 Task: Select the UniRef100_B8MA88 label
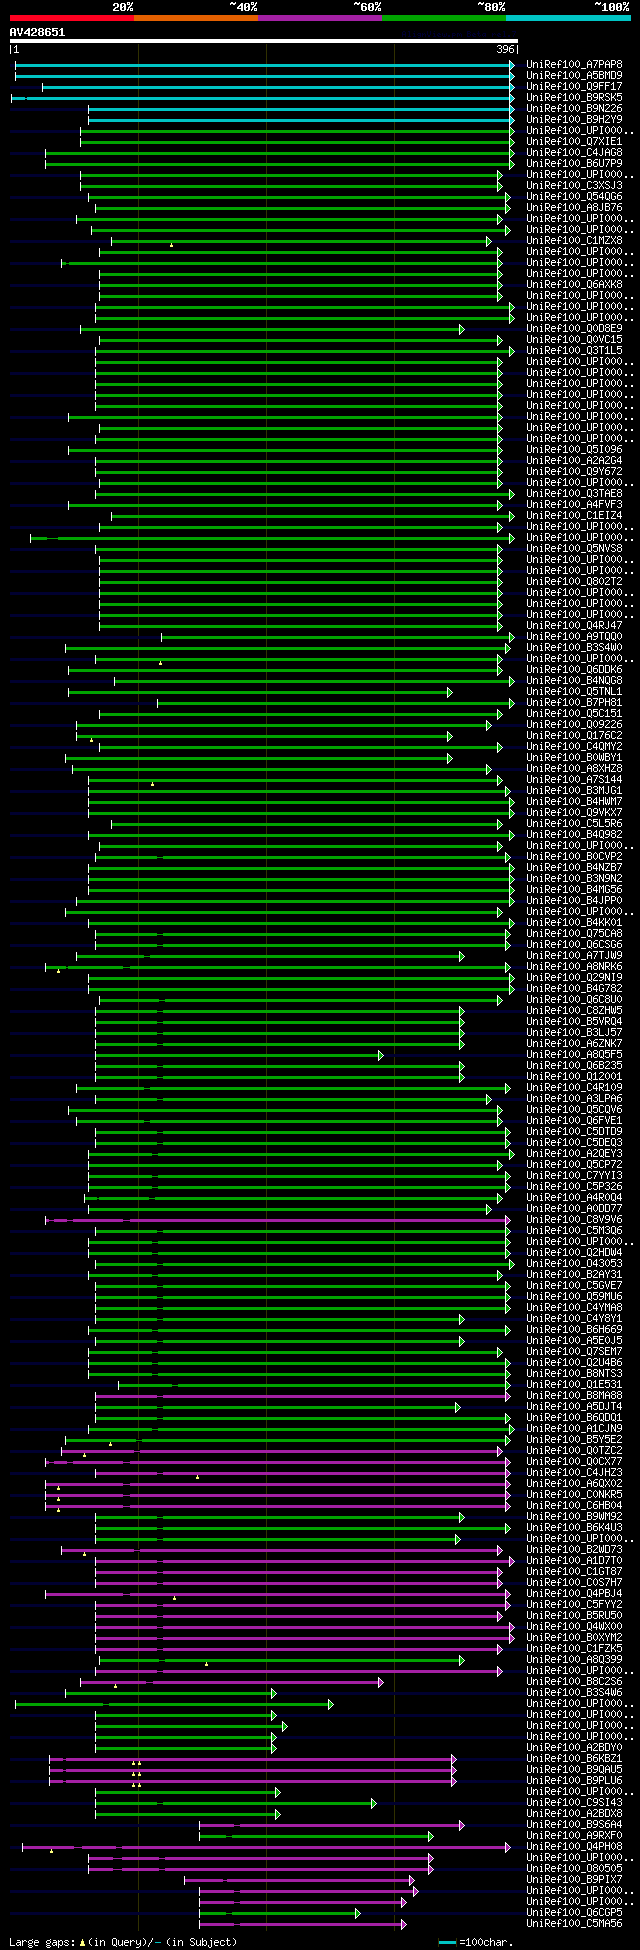[x=574, y=1396]
